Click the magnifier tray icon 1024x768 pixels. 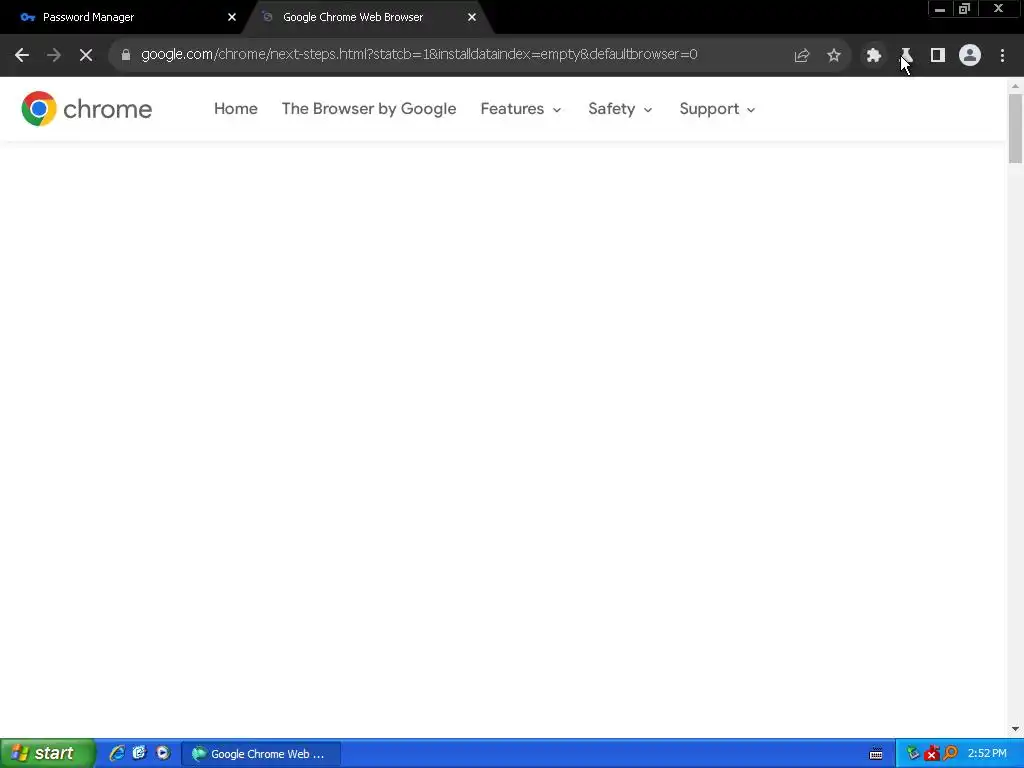click(x=950, y=754)
